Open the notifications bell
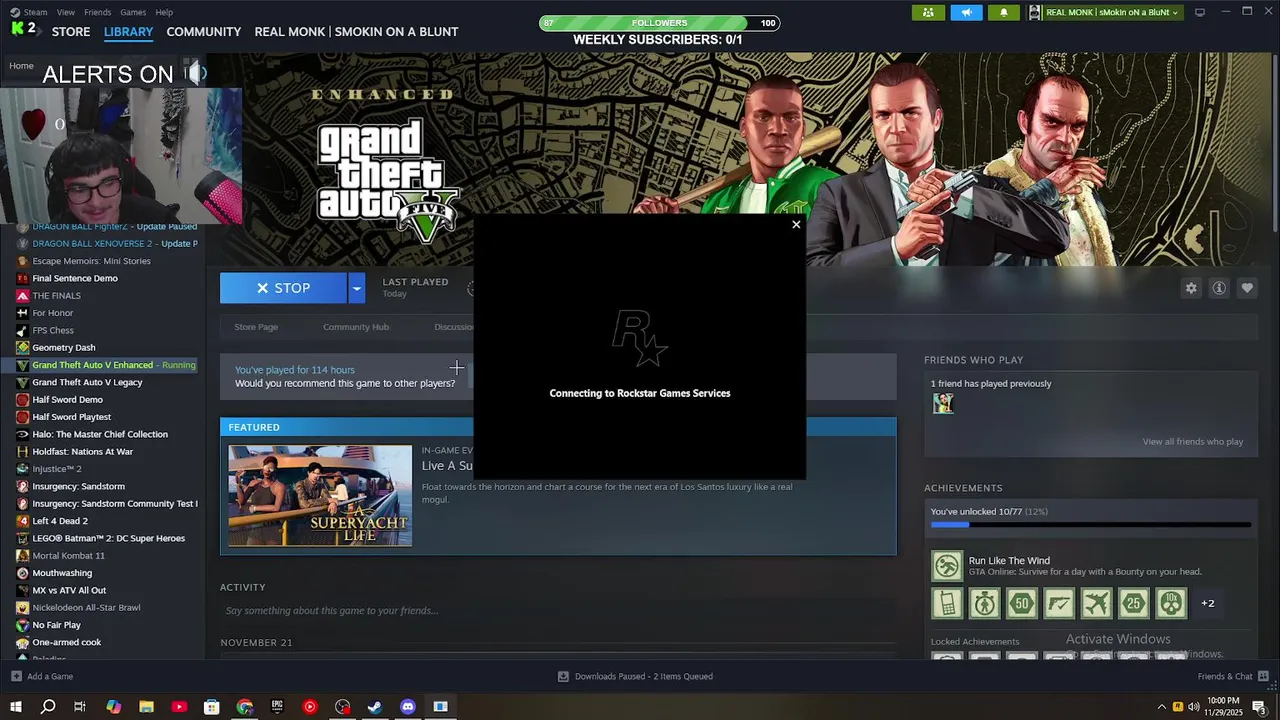The width and height of the screenshot is (1280, 720). click(x=1004, y=12)
